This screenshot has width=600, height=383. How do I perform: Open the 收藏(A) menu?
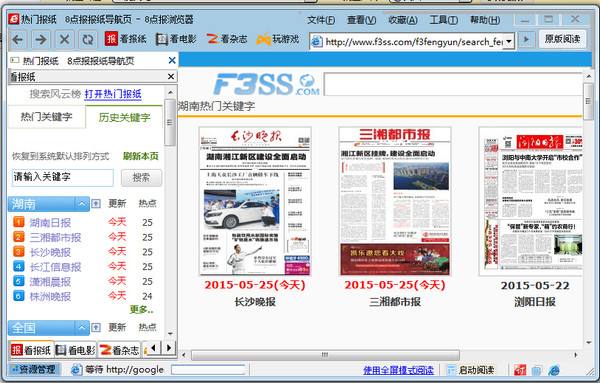pyautogui.click(x=403, y=20)
